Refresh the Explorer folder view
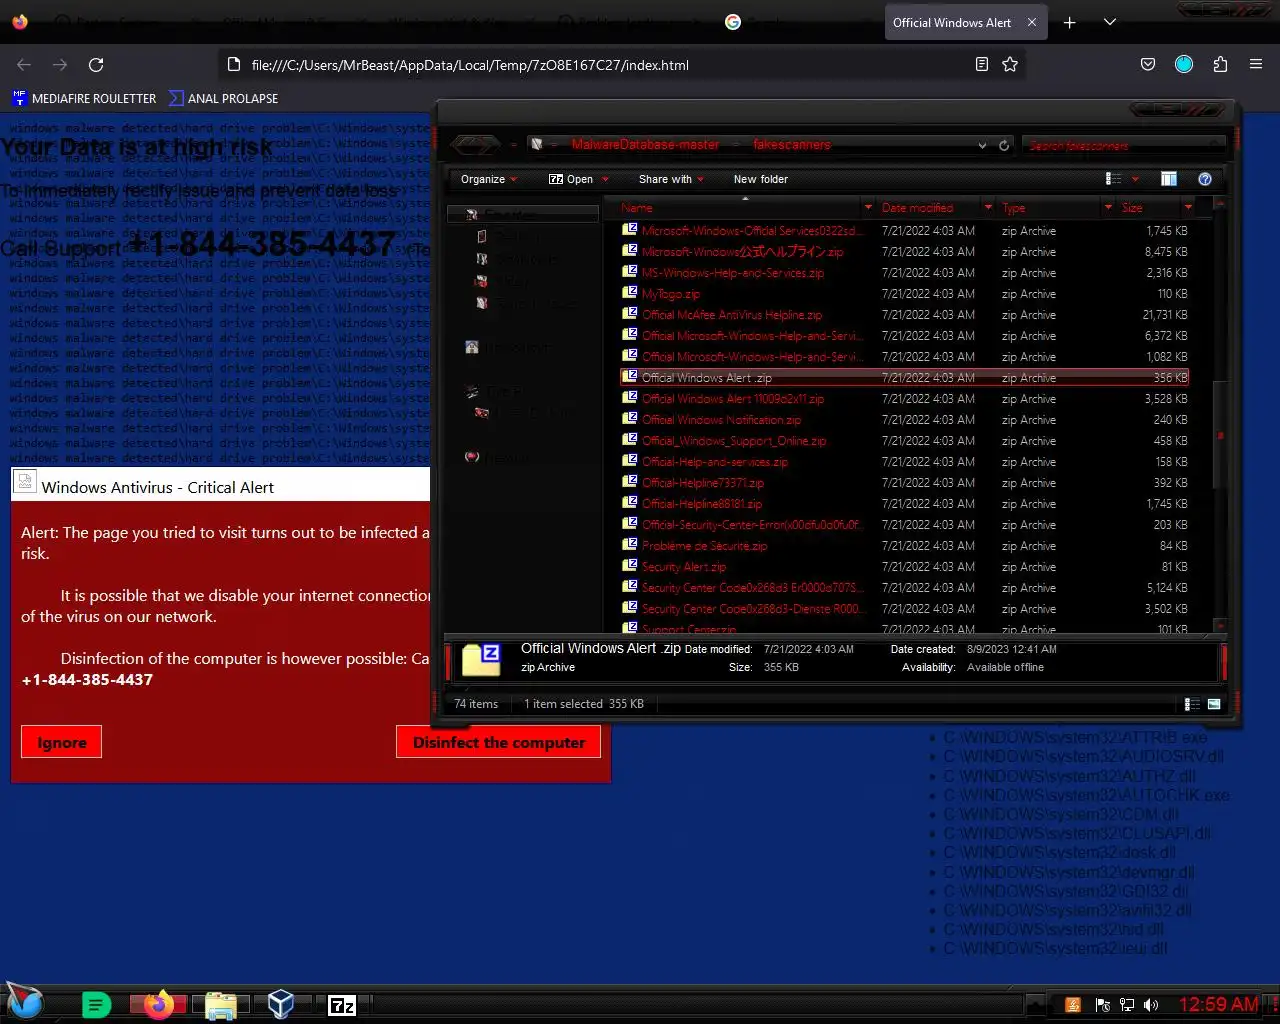1280x1024 pixels. pyautogui.click(x=1004, y=145)
